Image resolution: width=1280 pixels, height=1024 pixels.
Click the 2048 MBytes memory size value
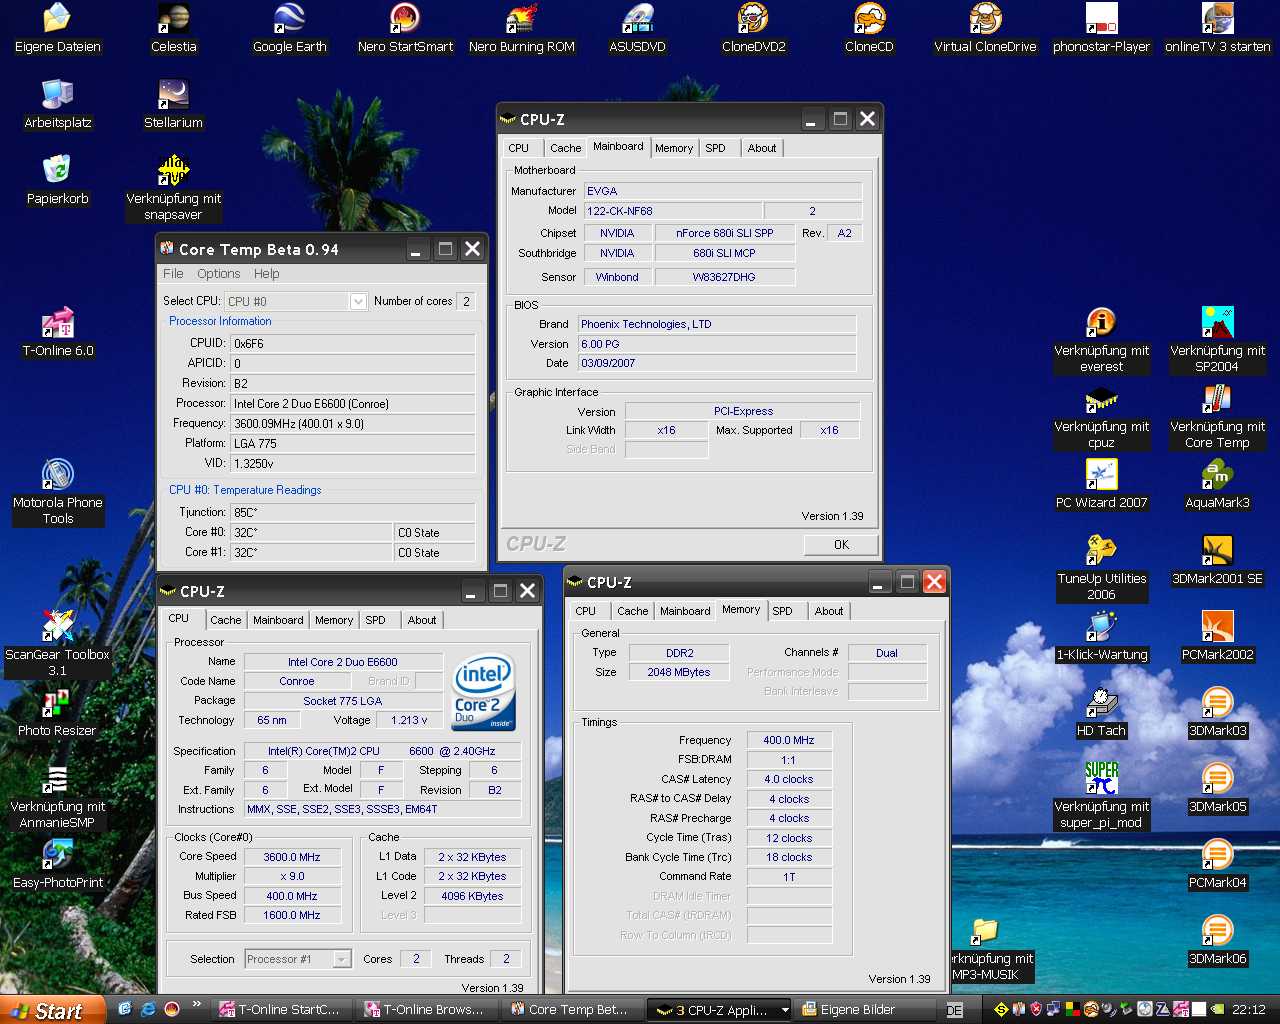click(x=679, y=673)
